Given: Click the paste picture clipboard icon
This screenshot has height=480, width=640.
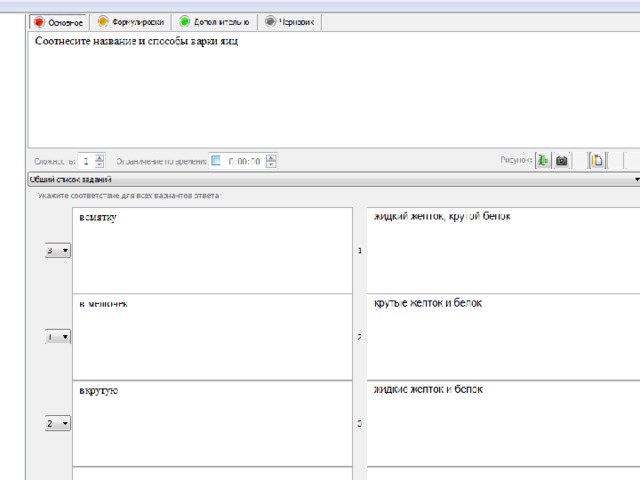Looking at the screenshot, I should [597, 160].
